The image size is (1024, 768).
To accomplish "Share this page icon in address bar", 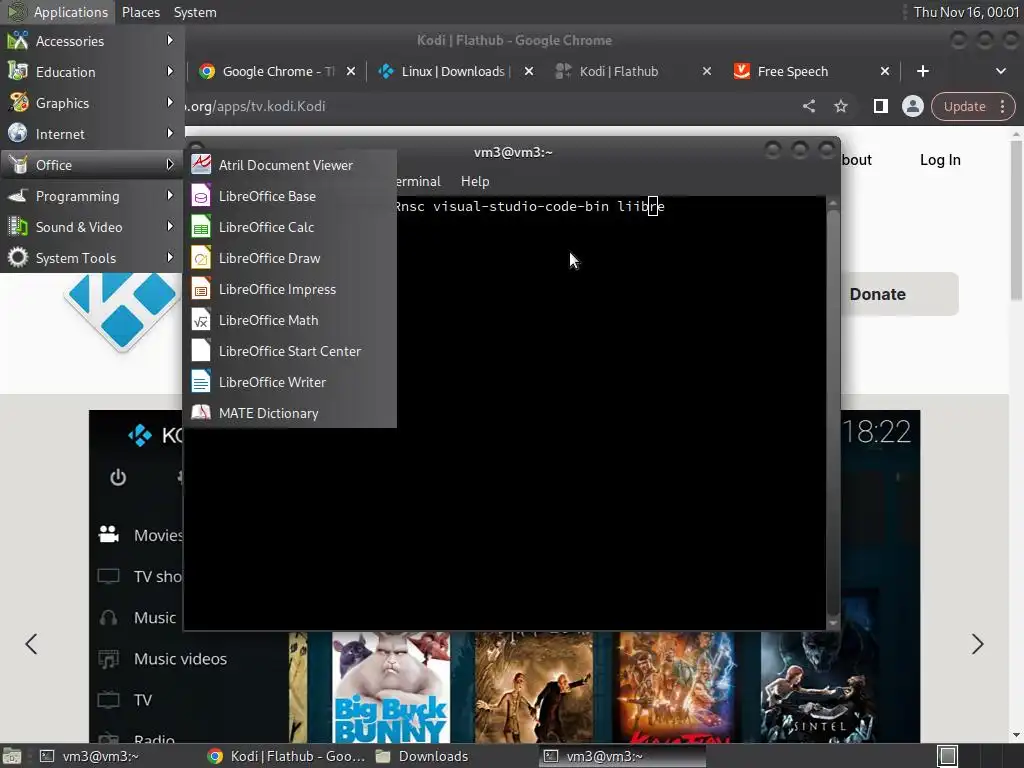I will pos(808,106).
